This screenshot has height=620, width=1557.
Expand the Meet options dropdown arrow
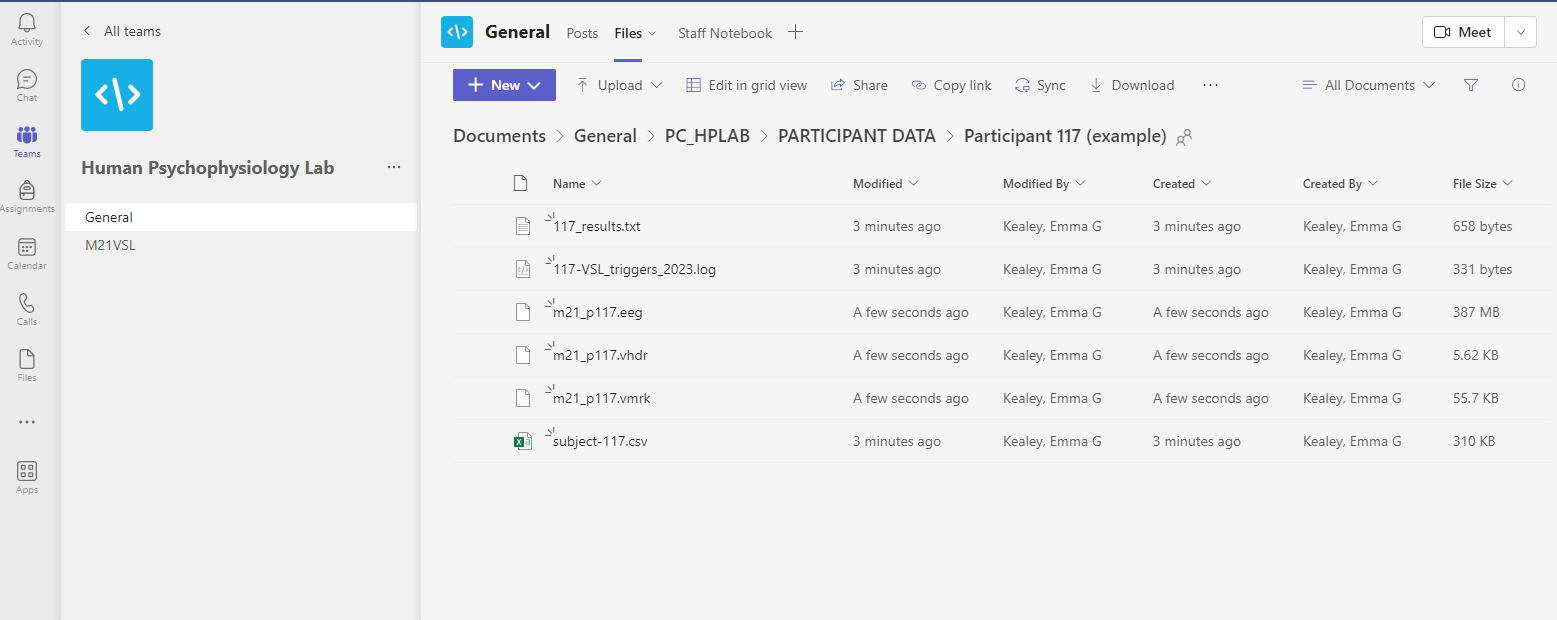[1520, 32]
